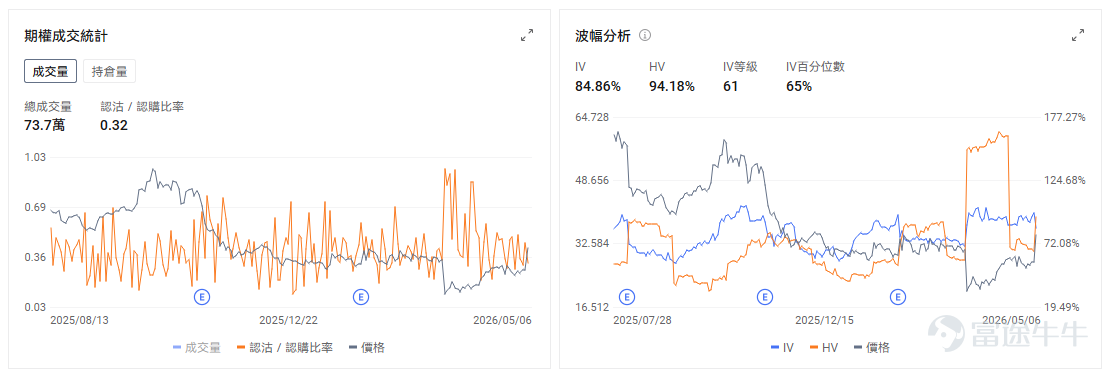Click last earnings marker in volatility chart

point(898,297)
